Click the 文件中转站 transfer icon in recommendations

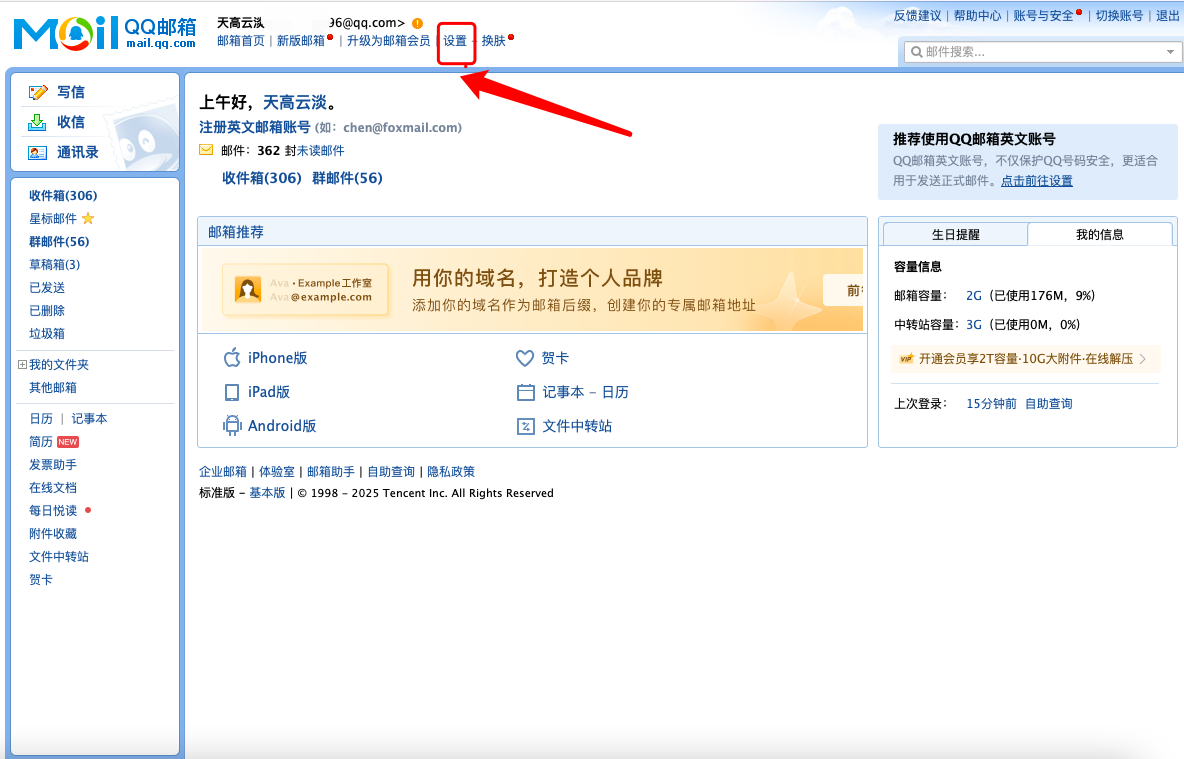point(526,426)
